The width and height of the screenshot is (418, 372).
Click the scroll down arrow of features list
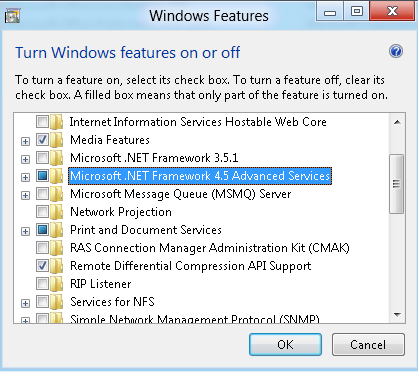coord(397,314)
